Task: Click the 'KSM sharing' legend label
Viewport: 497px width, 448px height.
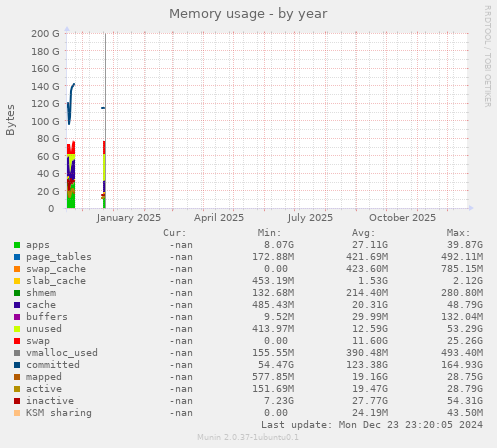Action: point(59,413)
